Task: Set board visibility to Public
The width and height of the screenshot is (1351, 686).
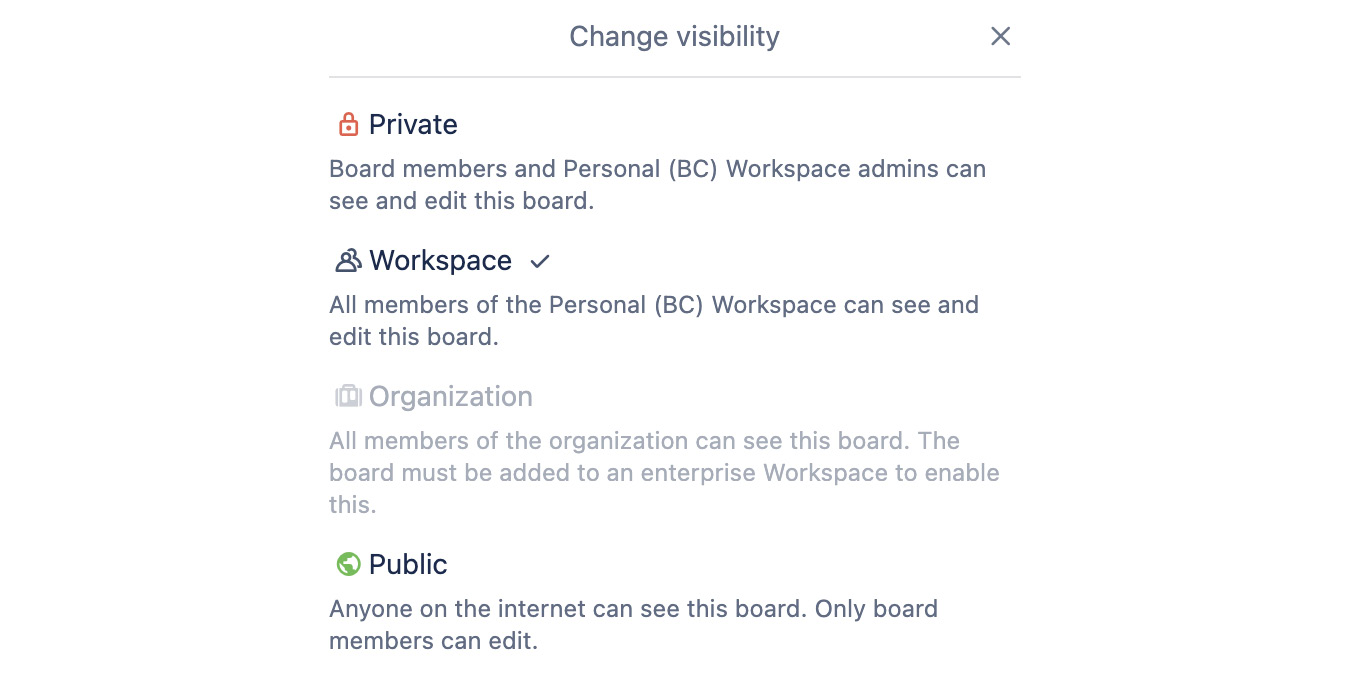Action: (x=408, y=565)
